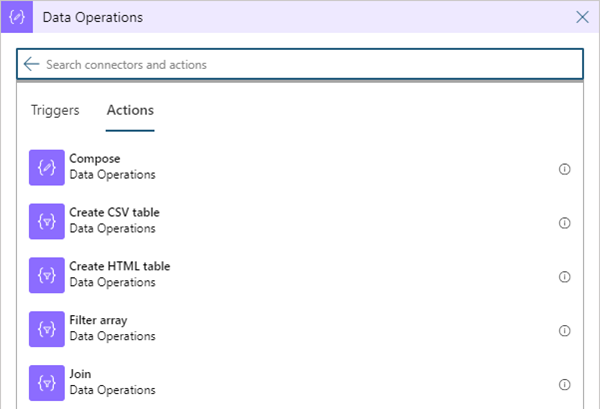Click the Join action icon
Screen dimensions: 600x409
(x=46, y=384)
